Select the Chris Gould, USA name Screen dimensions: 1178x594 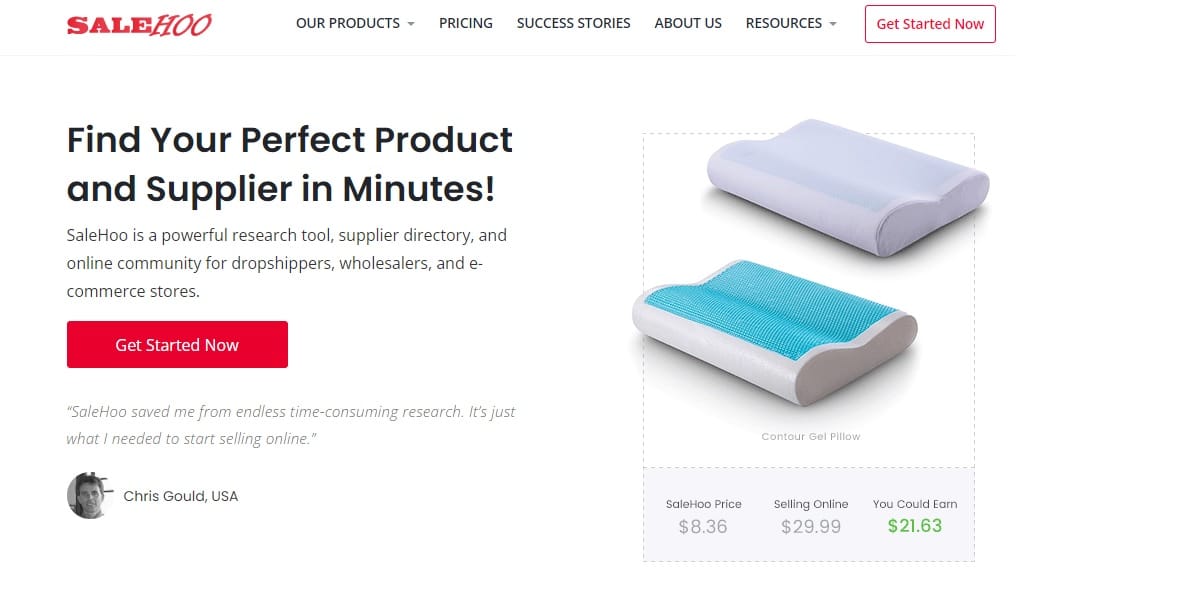[180, 496]
